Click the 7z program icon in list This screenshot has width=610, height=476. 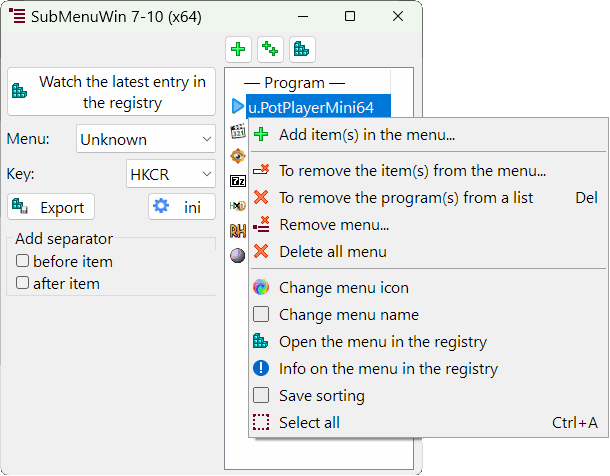click(237, 181)
